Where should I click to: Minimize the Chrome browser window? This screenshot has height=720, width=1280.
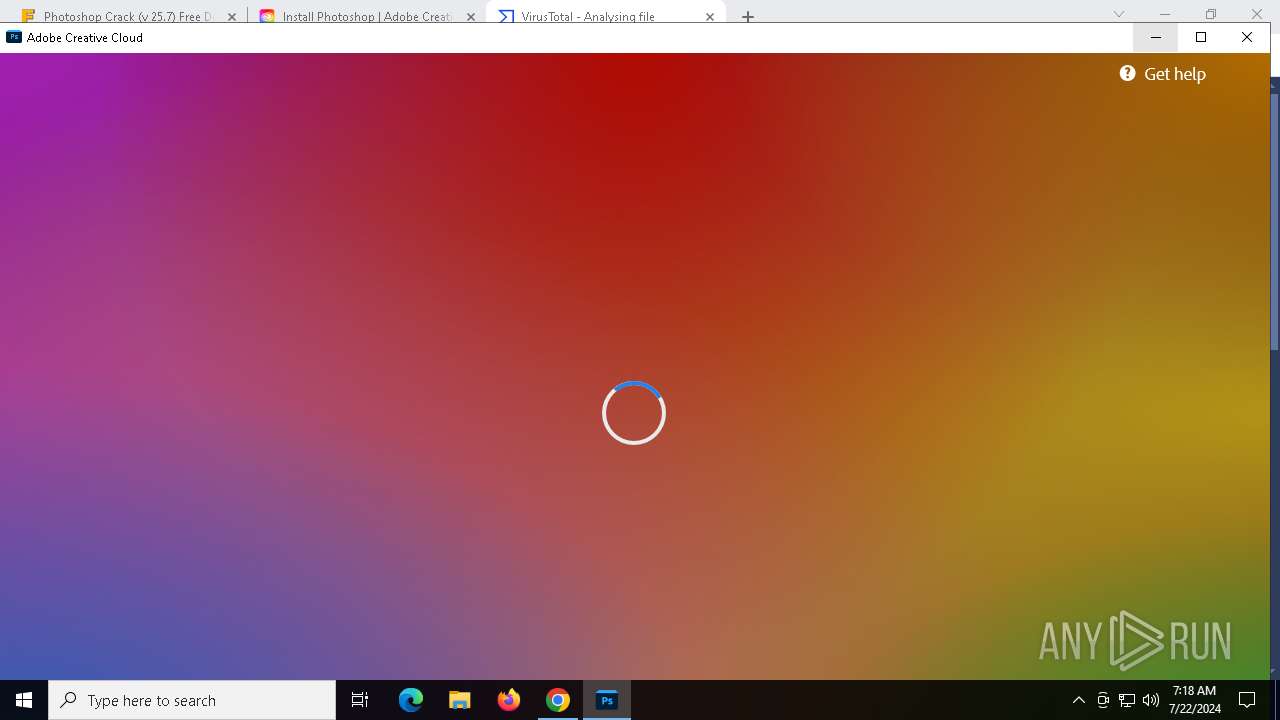point(1165,14)
